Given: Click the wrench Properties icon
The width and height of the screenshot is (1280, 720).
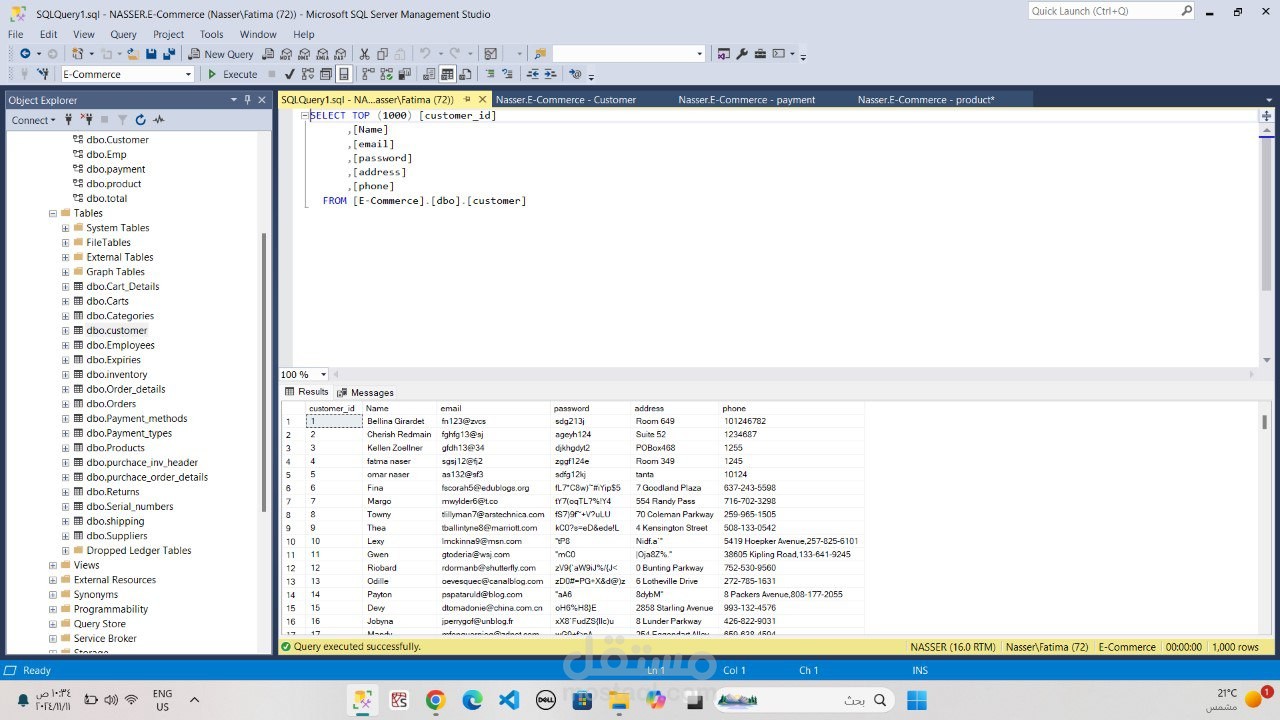Looking at the screenshot, I should [742, 54].
